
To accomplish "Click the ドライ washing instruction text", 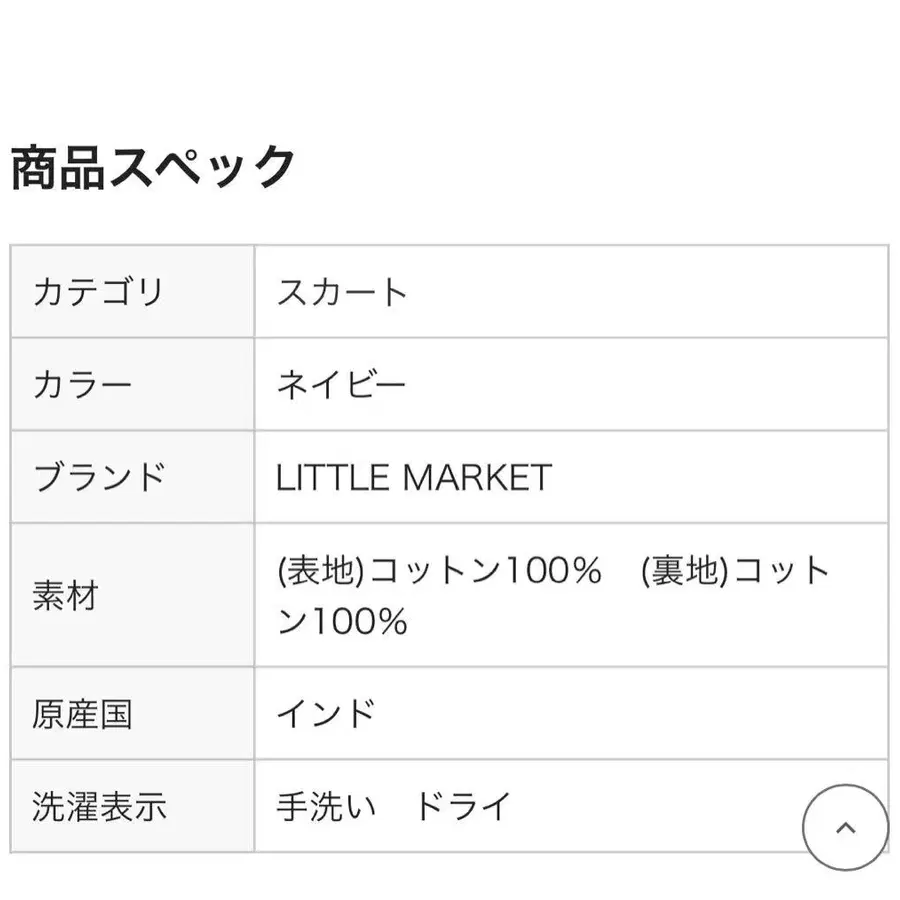I will [x=463, y=806].
